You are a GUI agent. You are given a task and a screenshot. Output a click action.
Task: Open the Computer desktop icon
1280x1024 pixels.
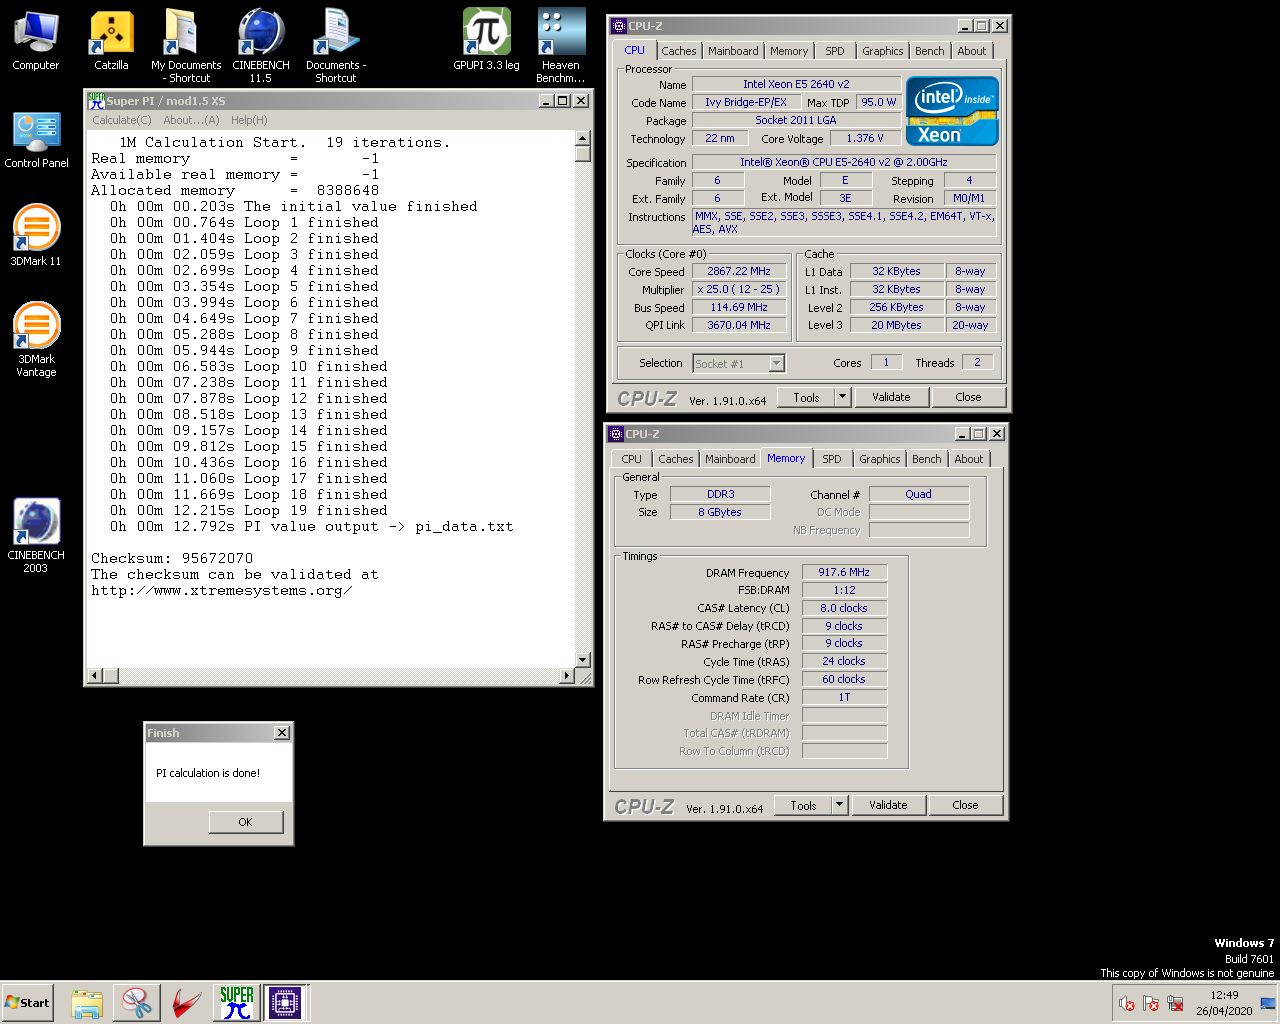point(36,40)
